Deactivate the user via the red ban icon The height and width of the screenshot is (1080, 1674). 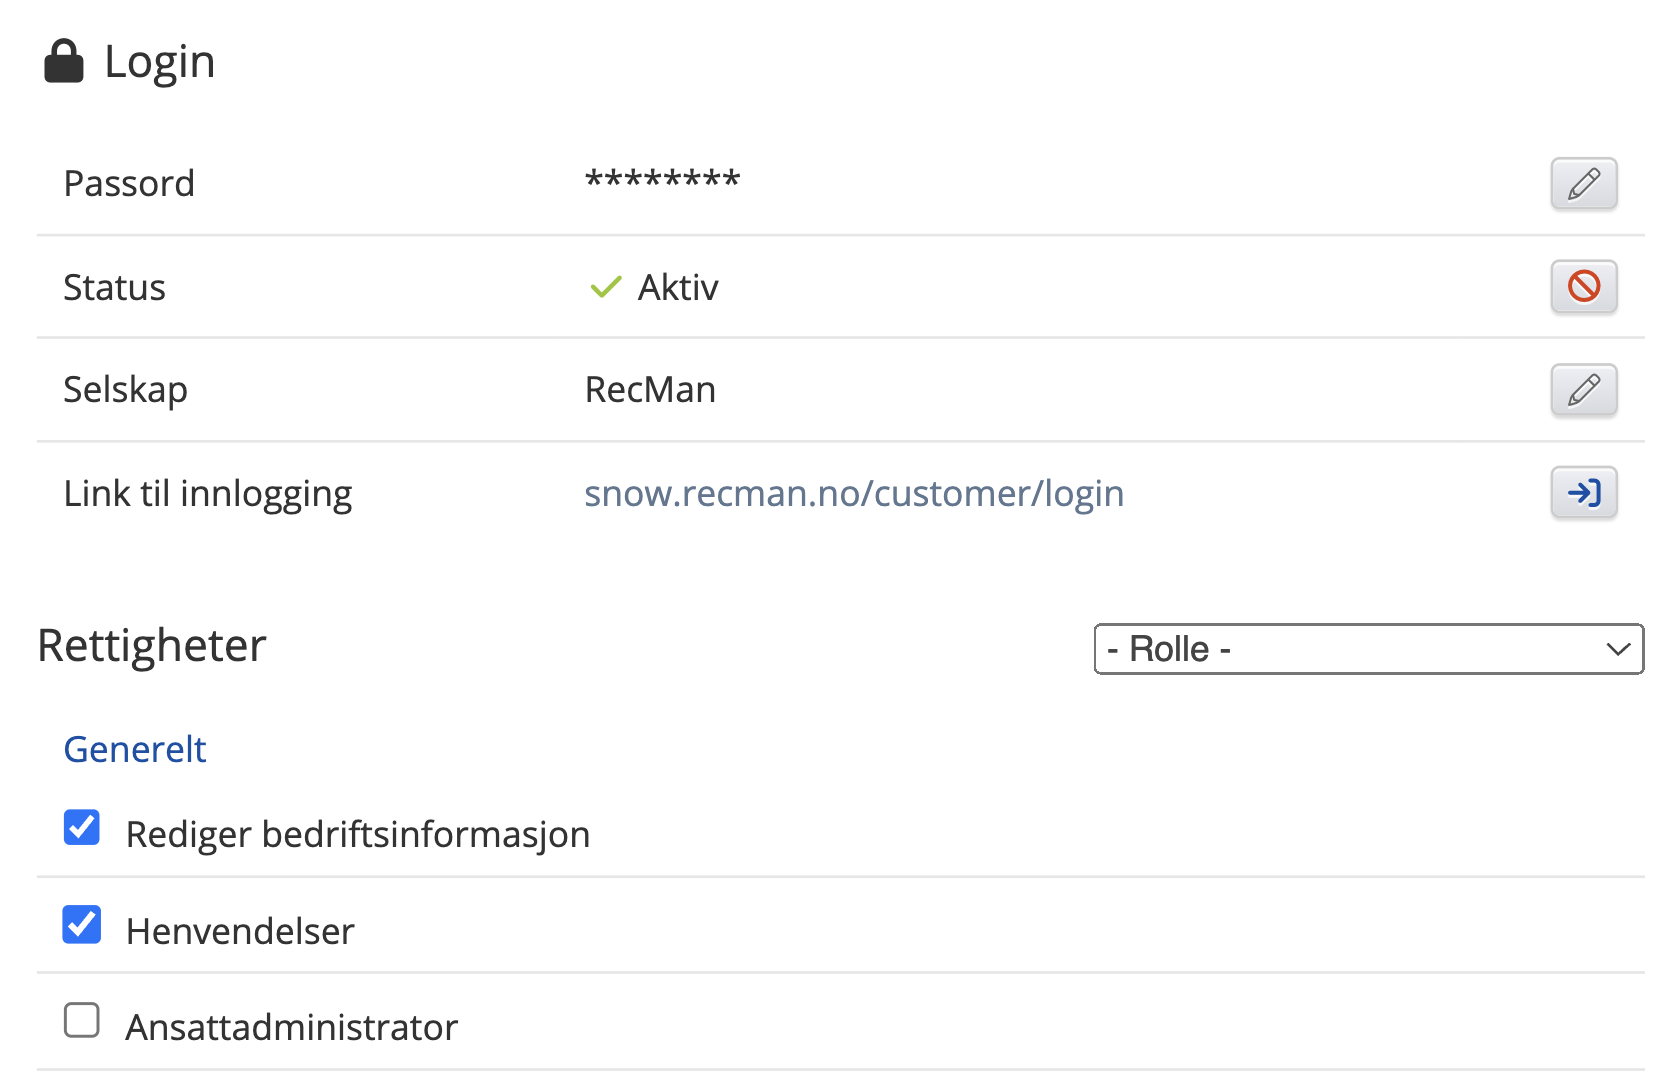pos(1583,287)
